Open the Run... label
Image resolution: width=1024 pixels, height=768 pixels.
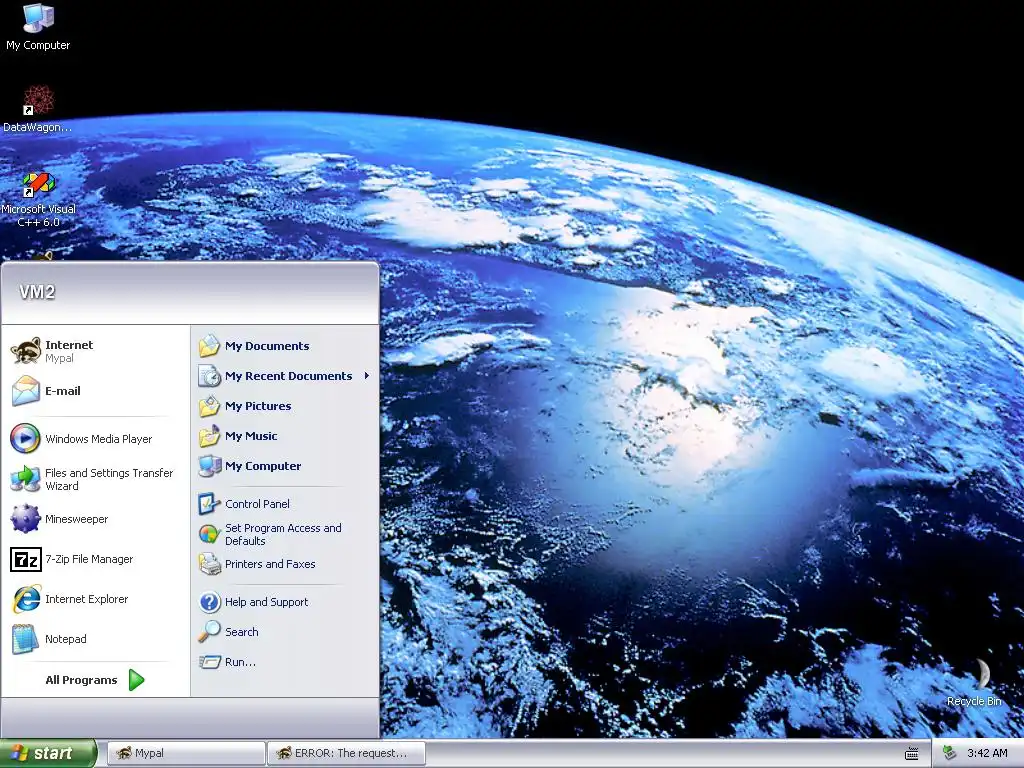(x=240, y=662)
